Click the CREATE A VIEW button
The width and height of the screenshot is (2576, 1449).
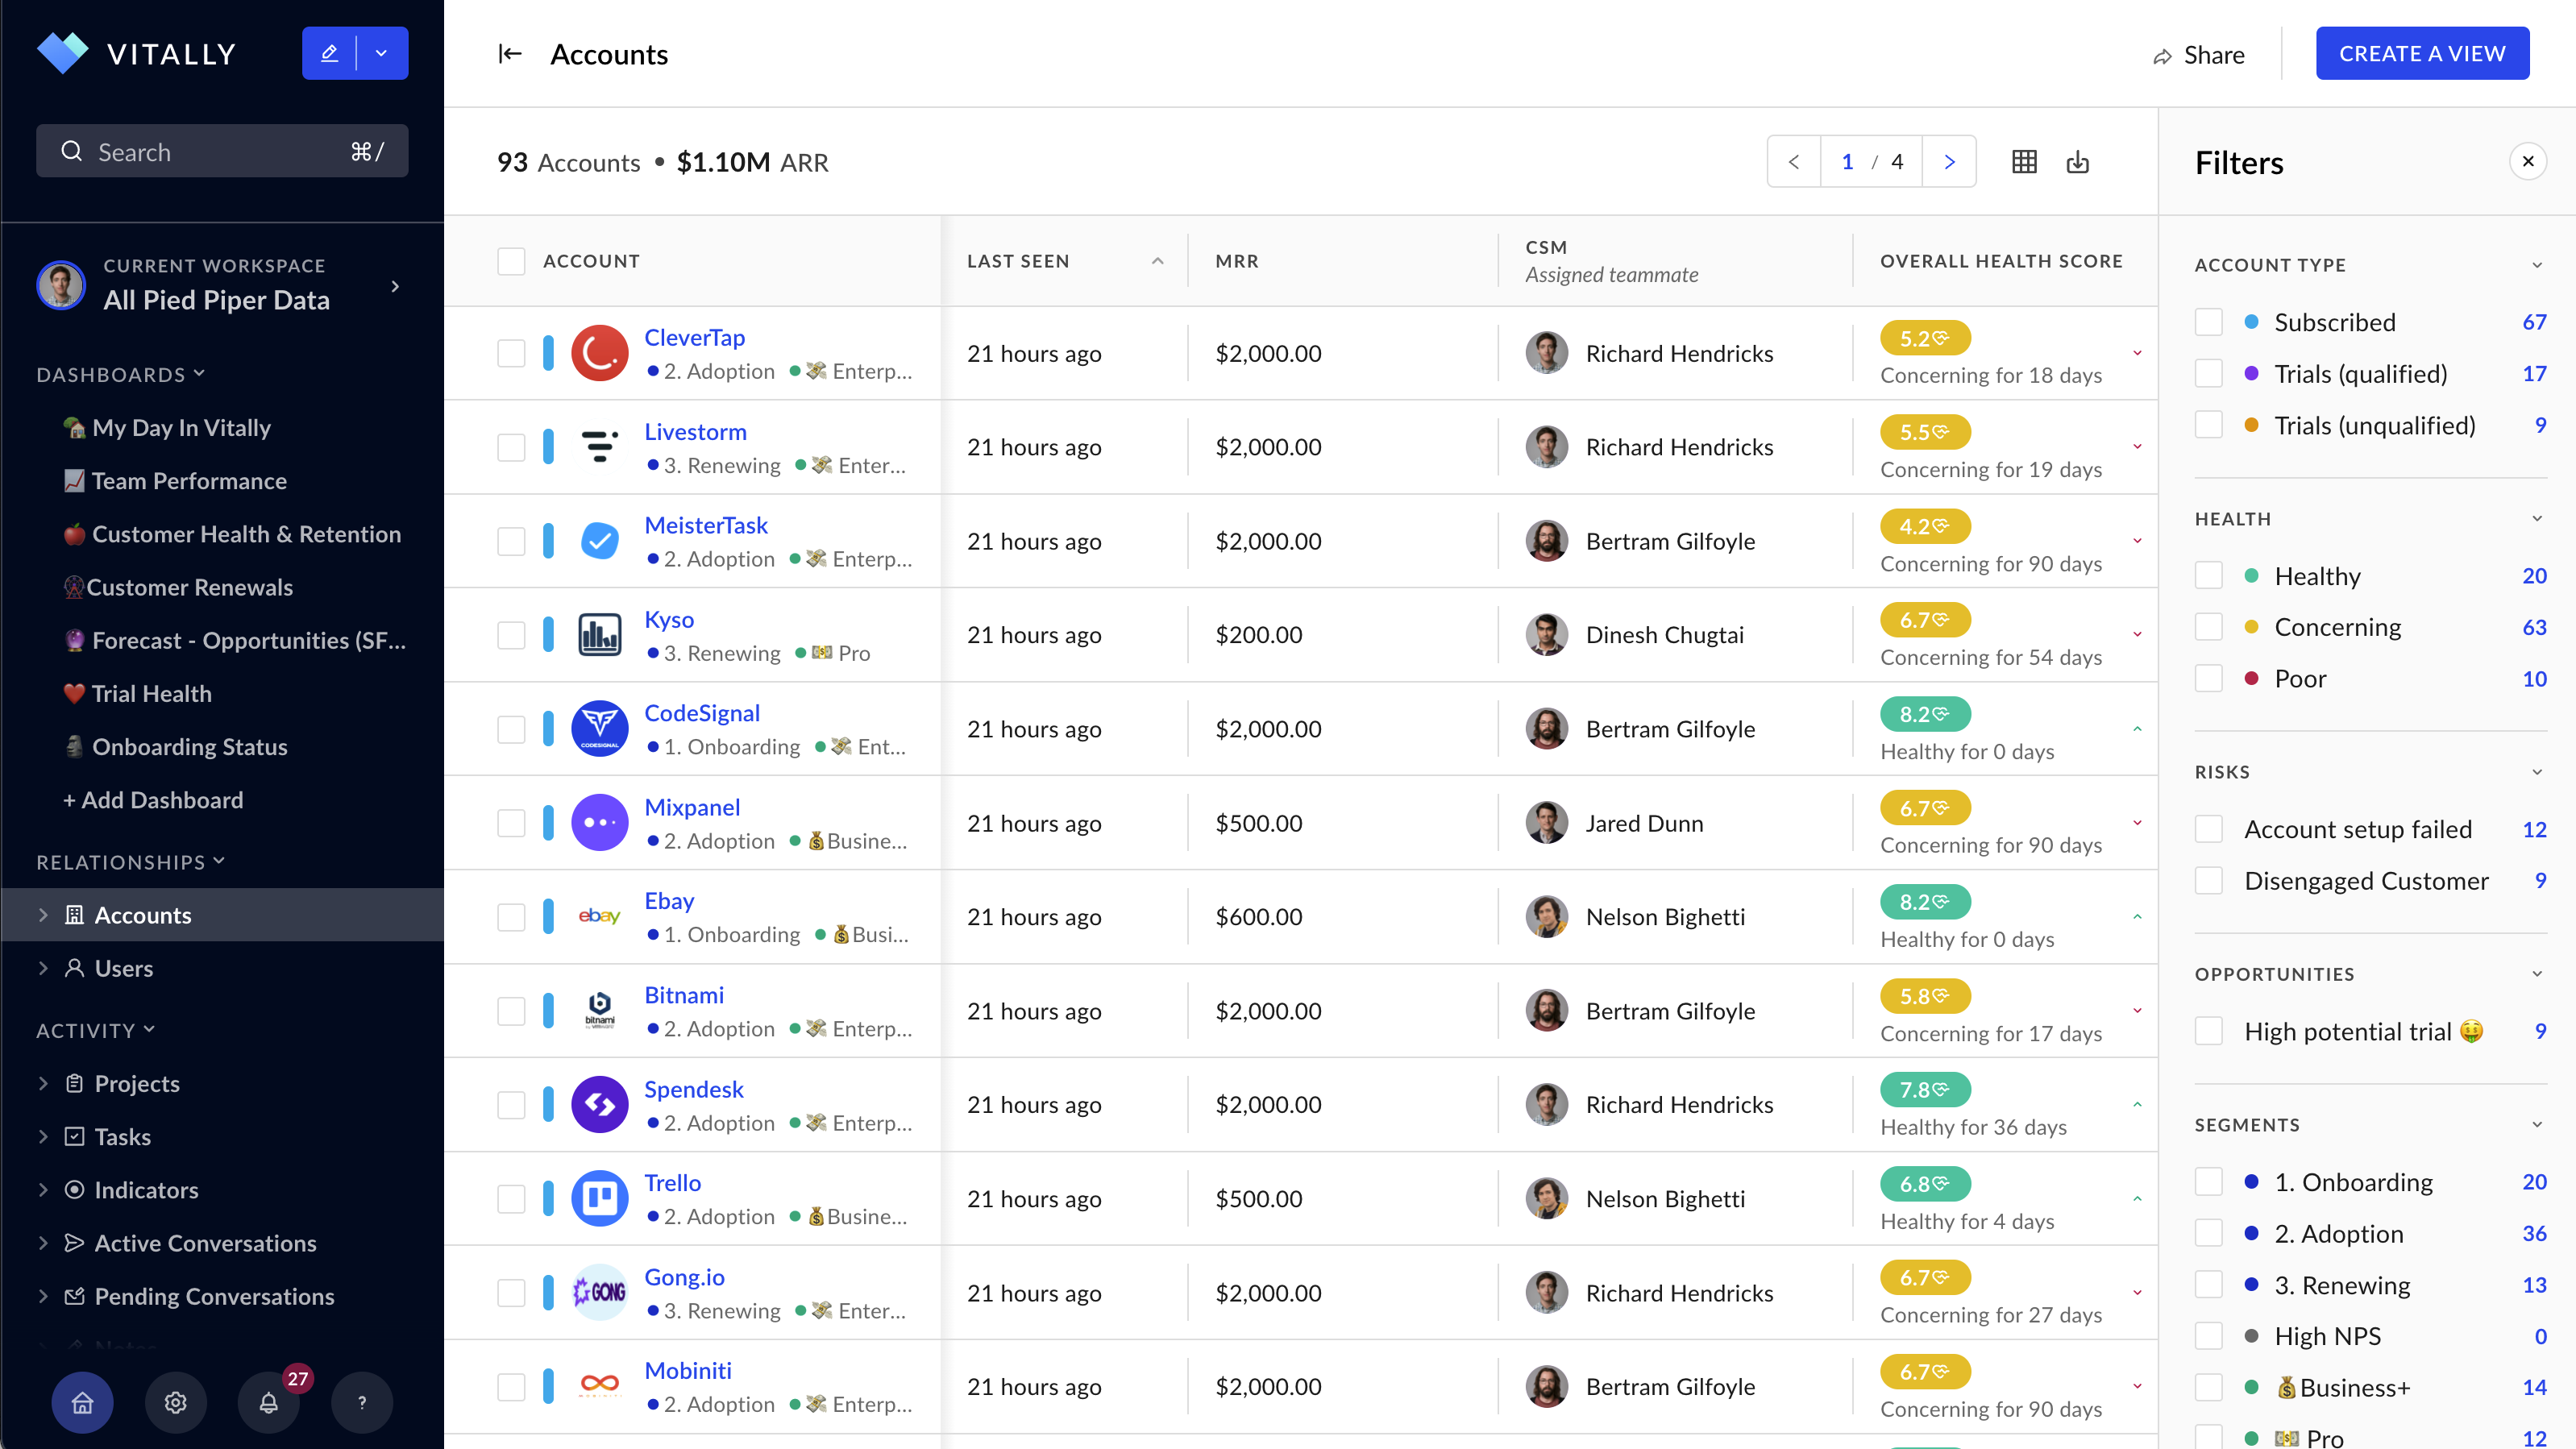(x=2422, y=54)
